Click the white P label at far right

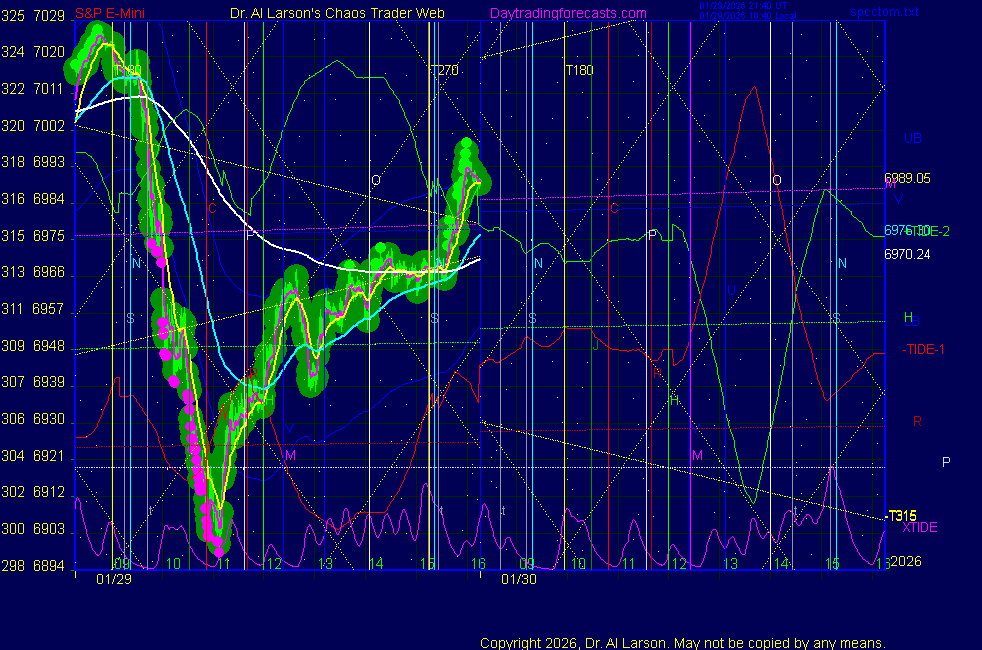[x=946, y=461]
